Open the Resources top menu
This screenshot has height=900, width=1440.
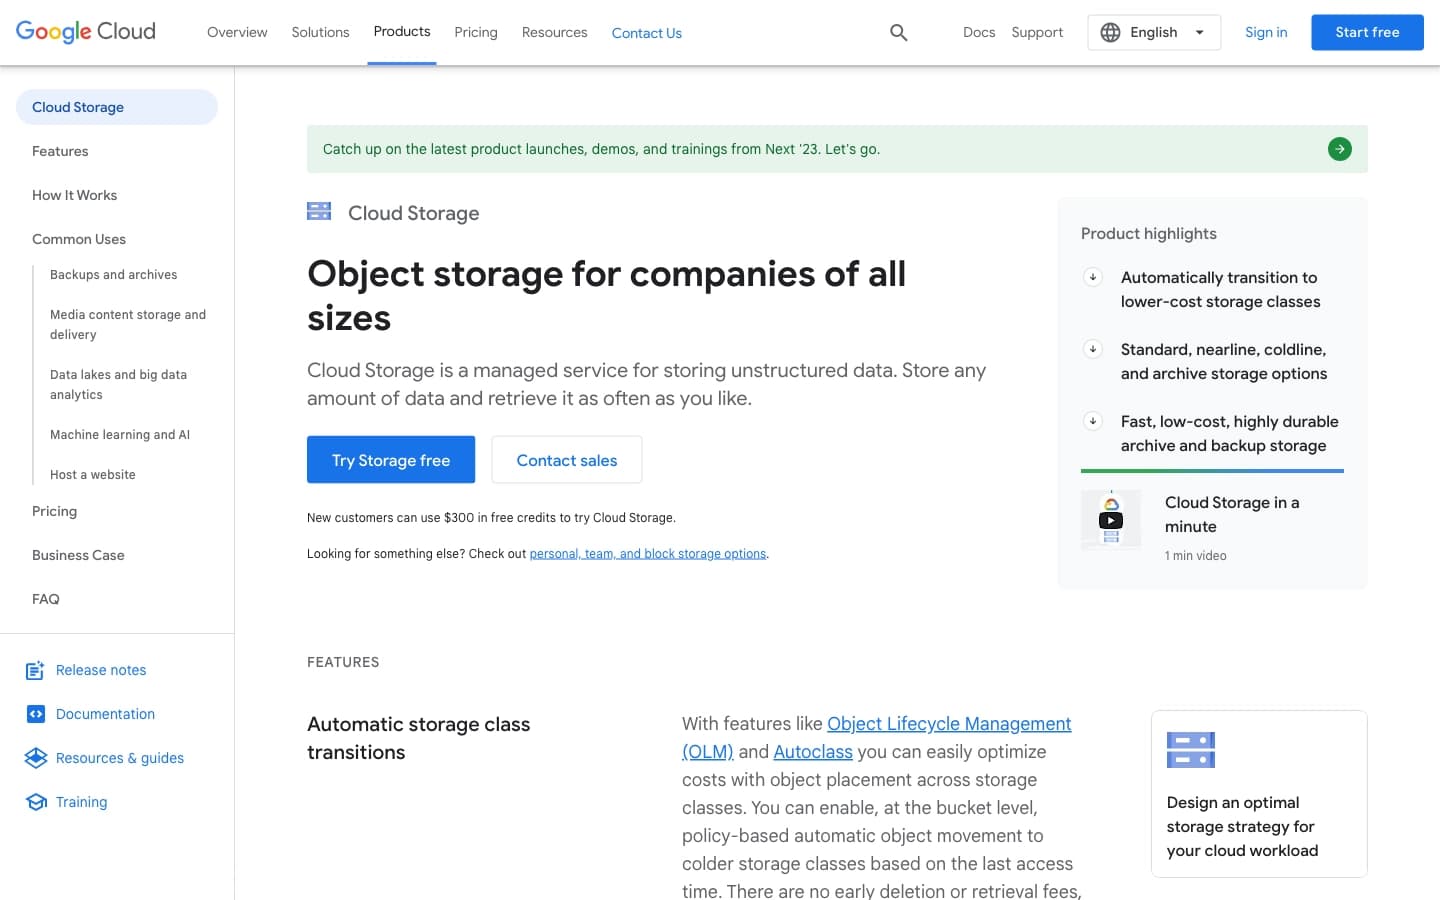[x=554, y=32]
